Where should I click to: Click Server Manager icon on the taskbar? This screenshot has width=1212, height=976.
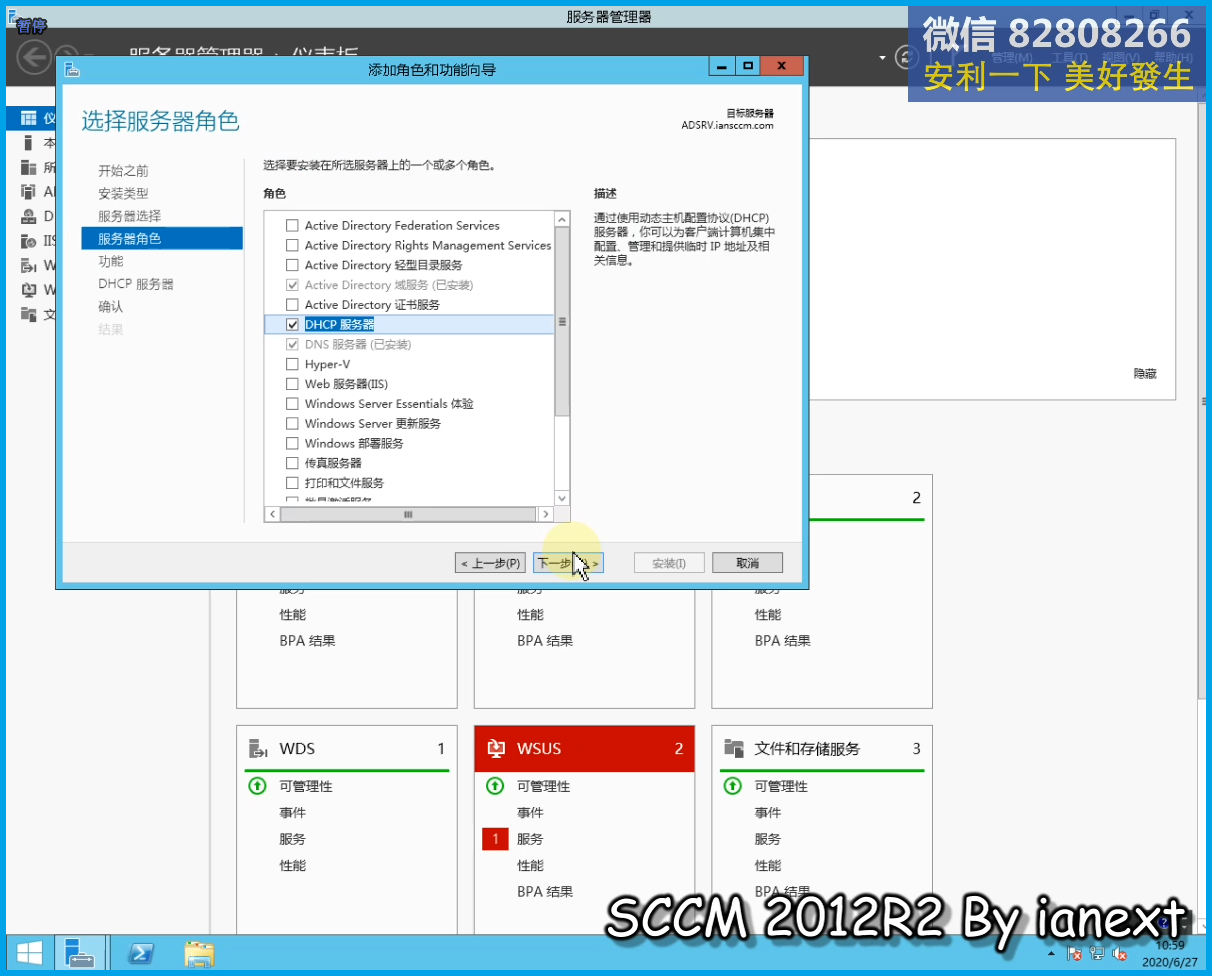tap(81, 953)
